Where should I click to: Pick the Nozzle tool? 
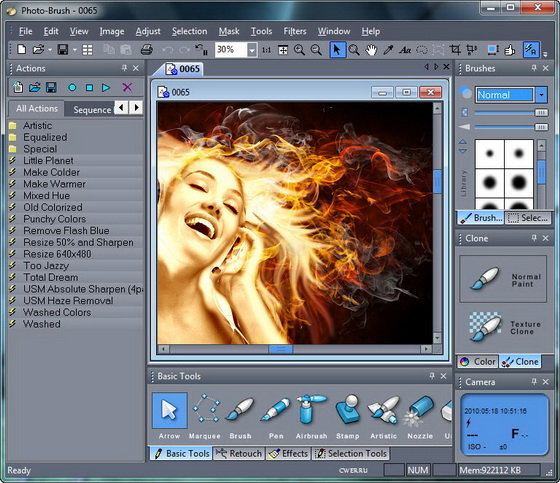point(420,415)
